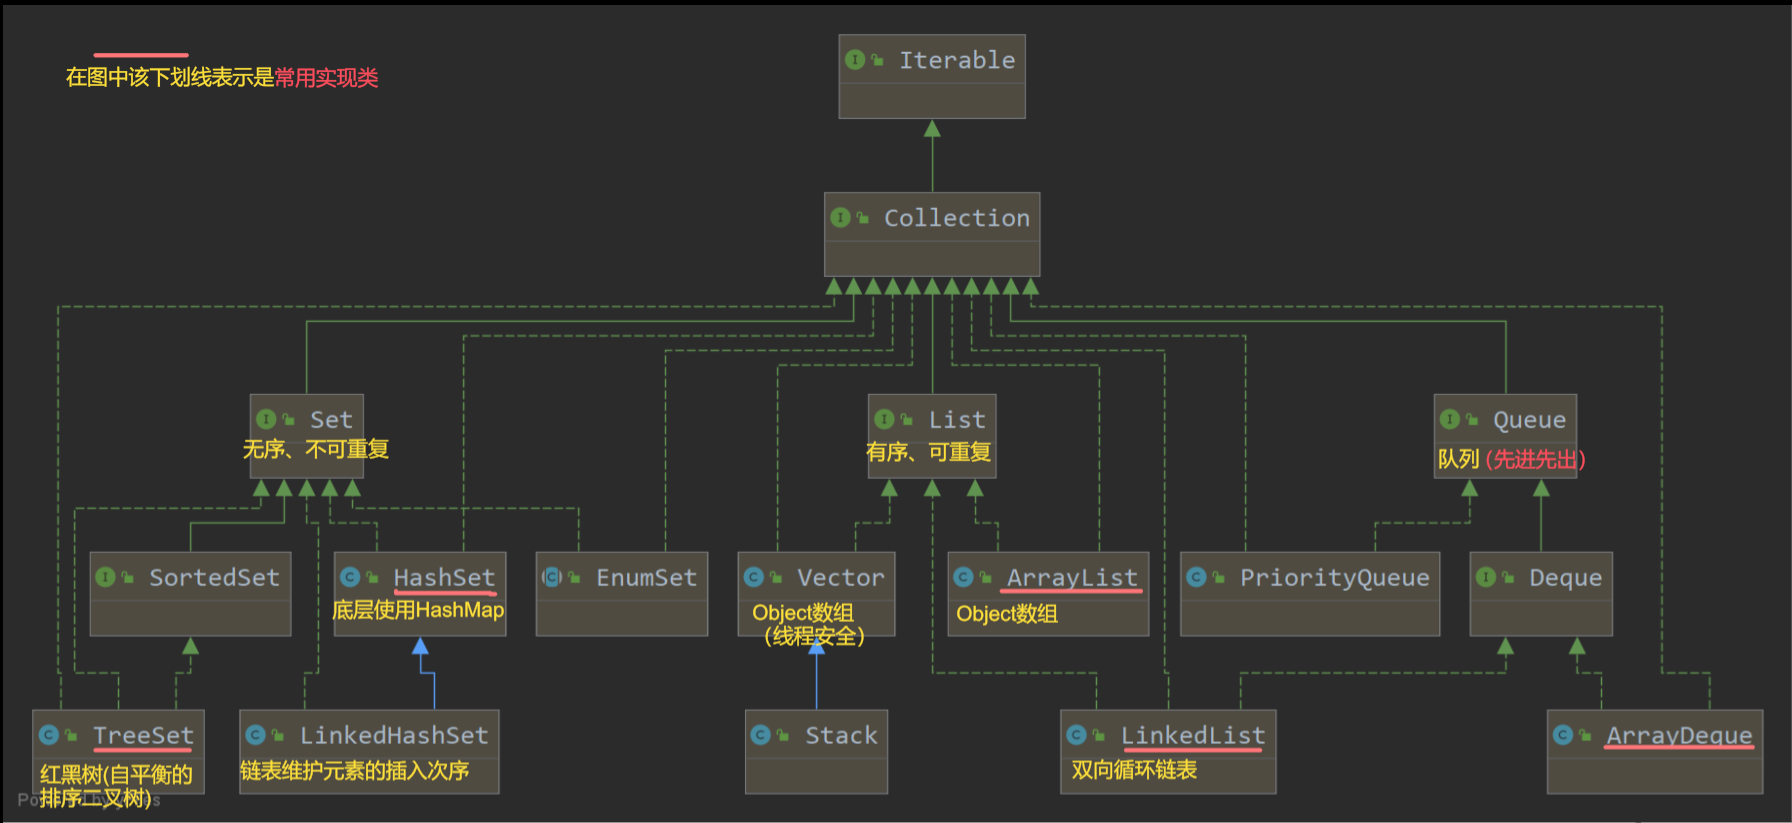
Task: Click the visibility lock icon beside Stack
Action: [x=782, y=735]
